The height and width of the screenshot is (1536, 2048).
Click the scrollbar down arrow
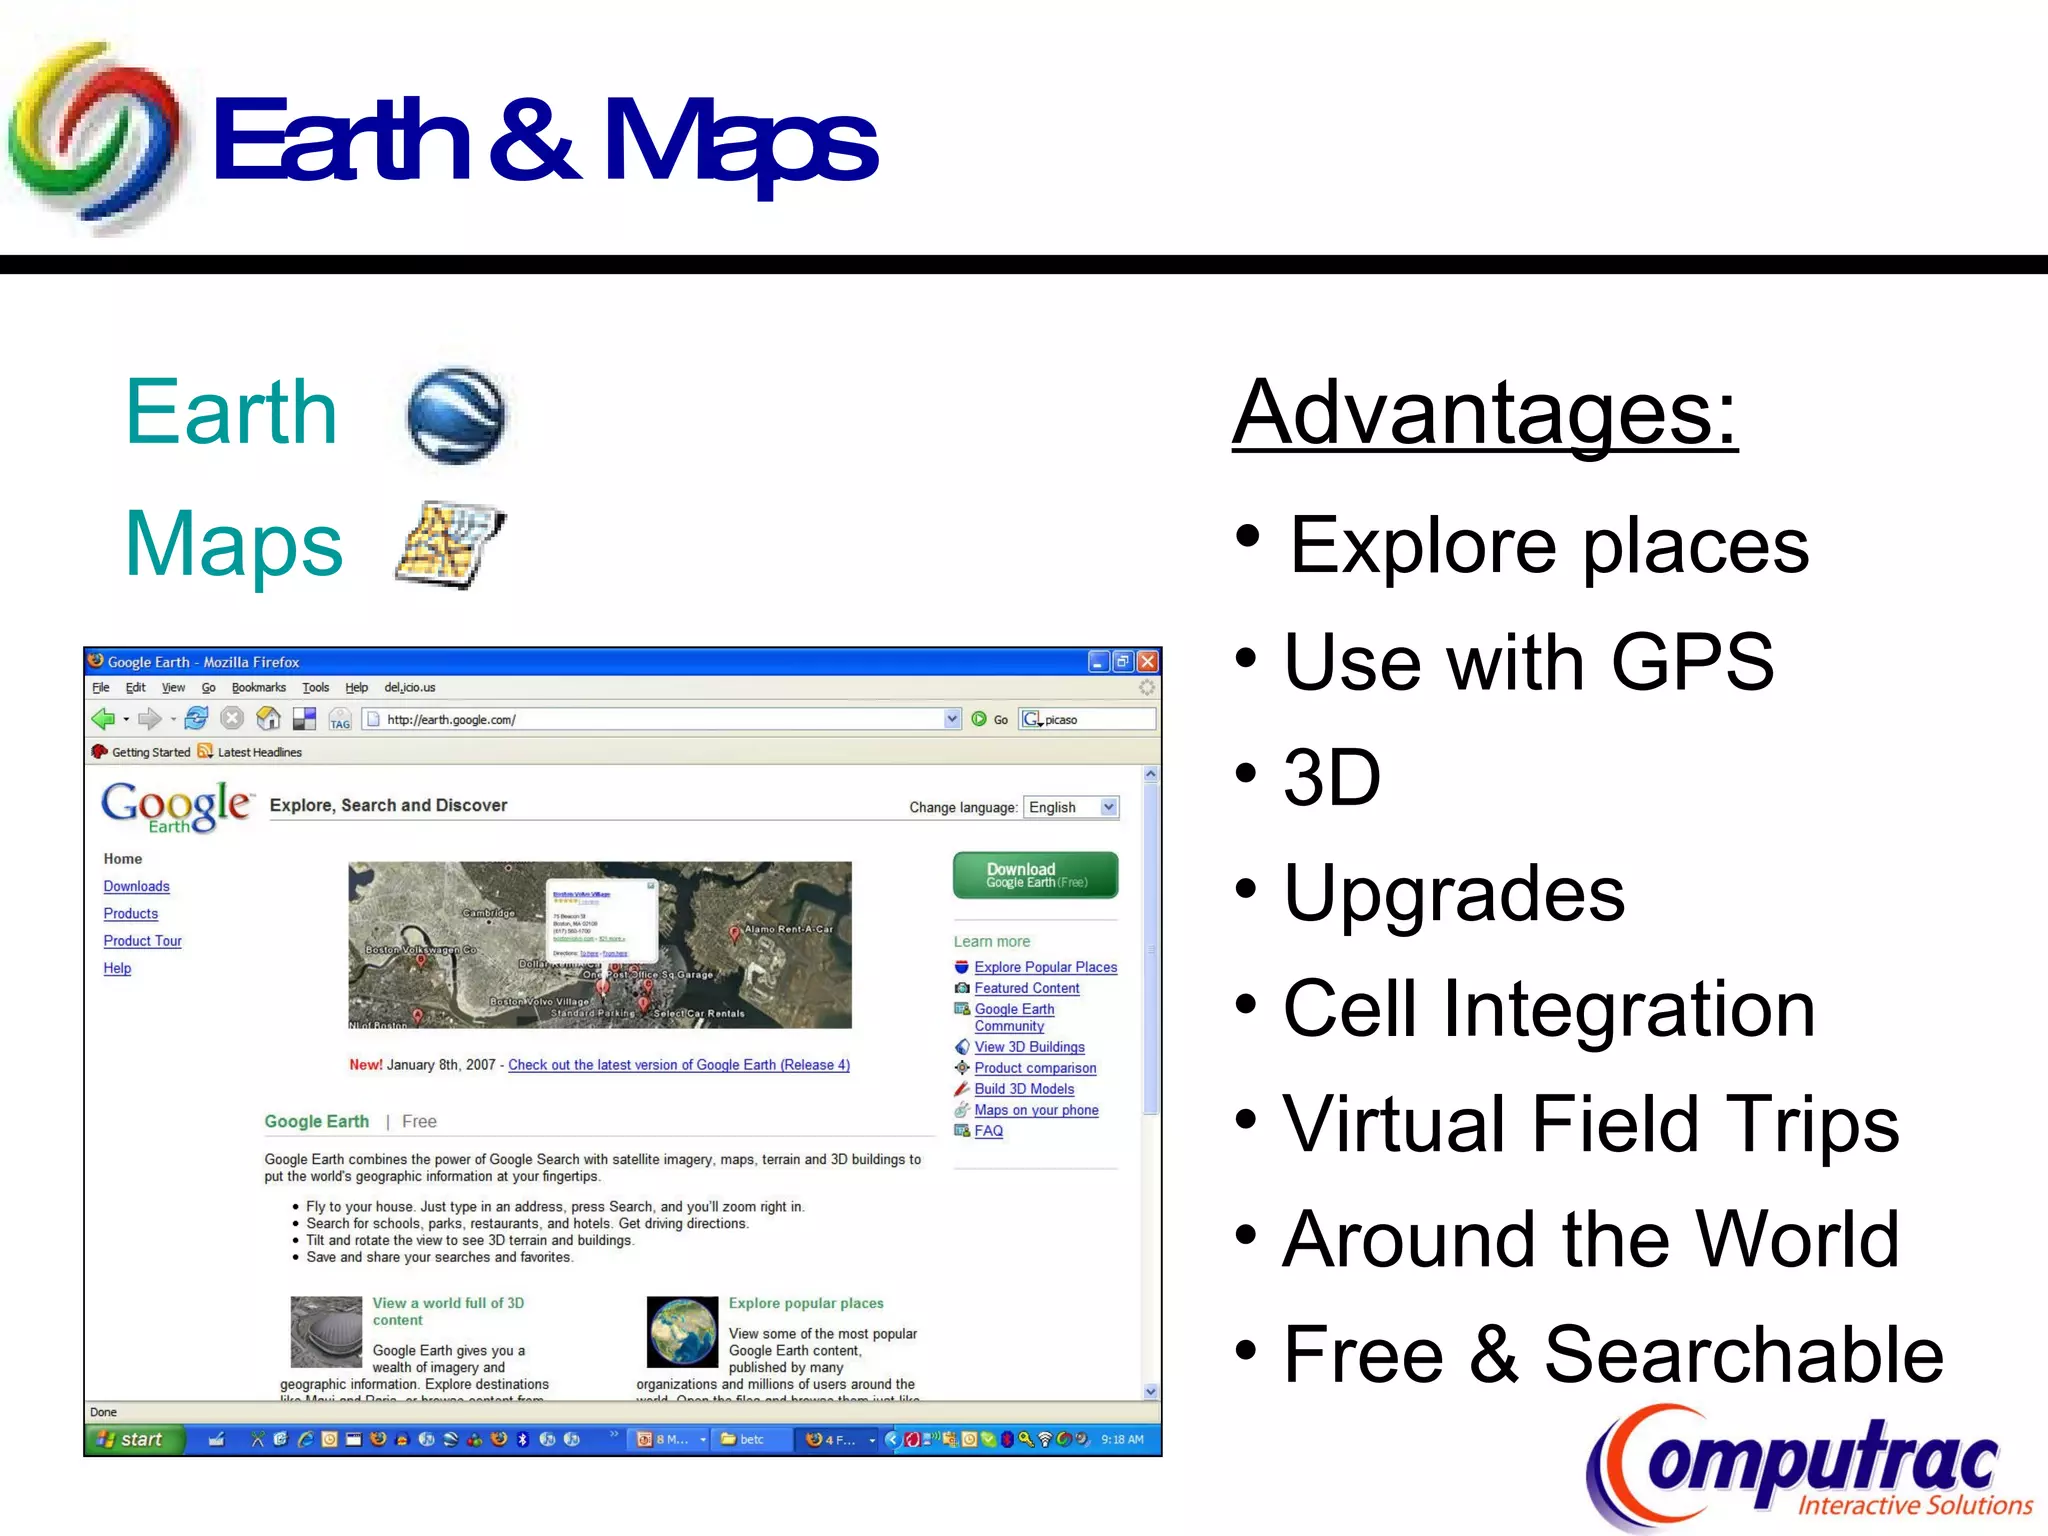1150,1391
